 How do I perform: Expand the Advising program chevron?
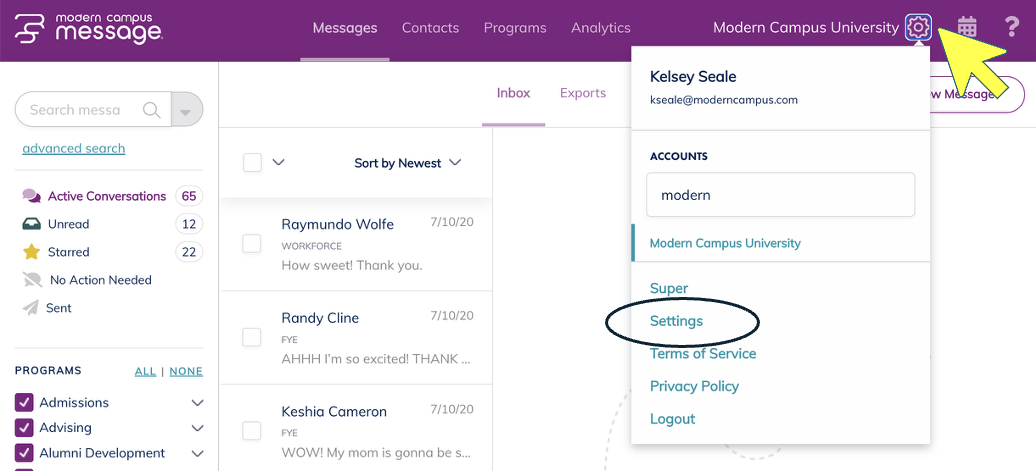pos(197,428)
